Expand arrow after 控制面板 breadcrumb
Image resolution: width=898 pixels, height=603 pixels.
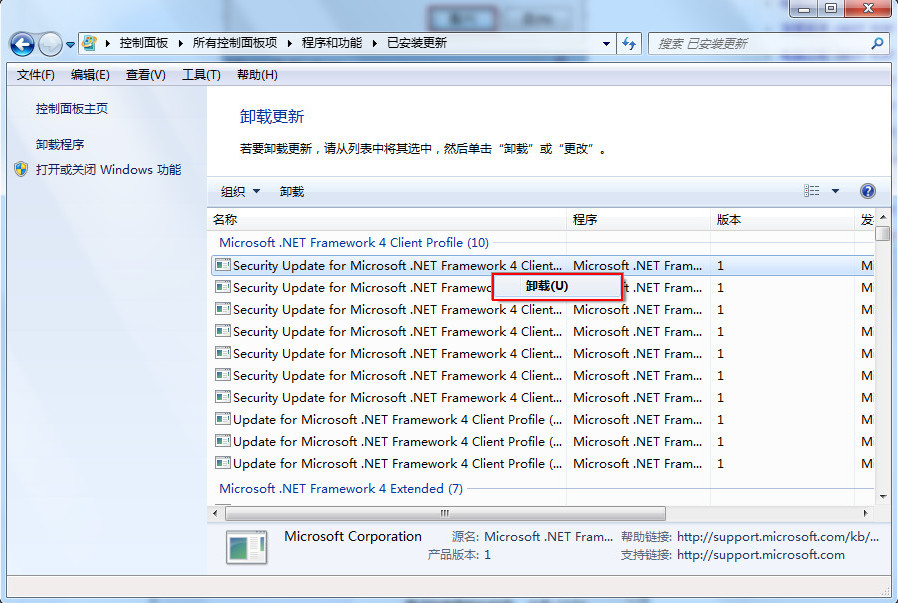181,44
